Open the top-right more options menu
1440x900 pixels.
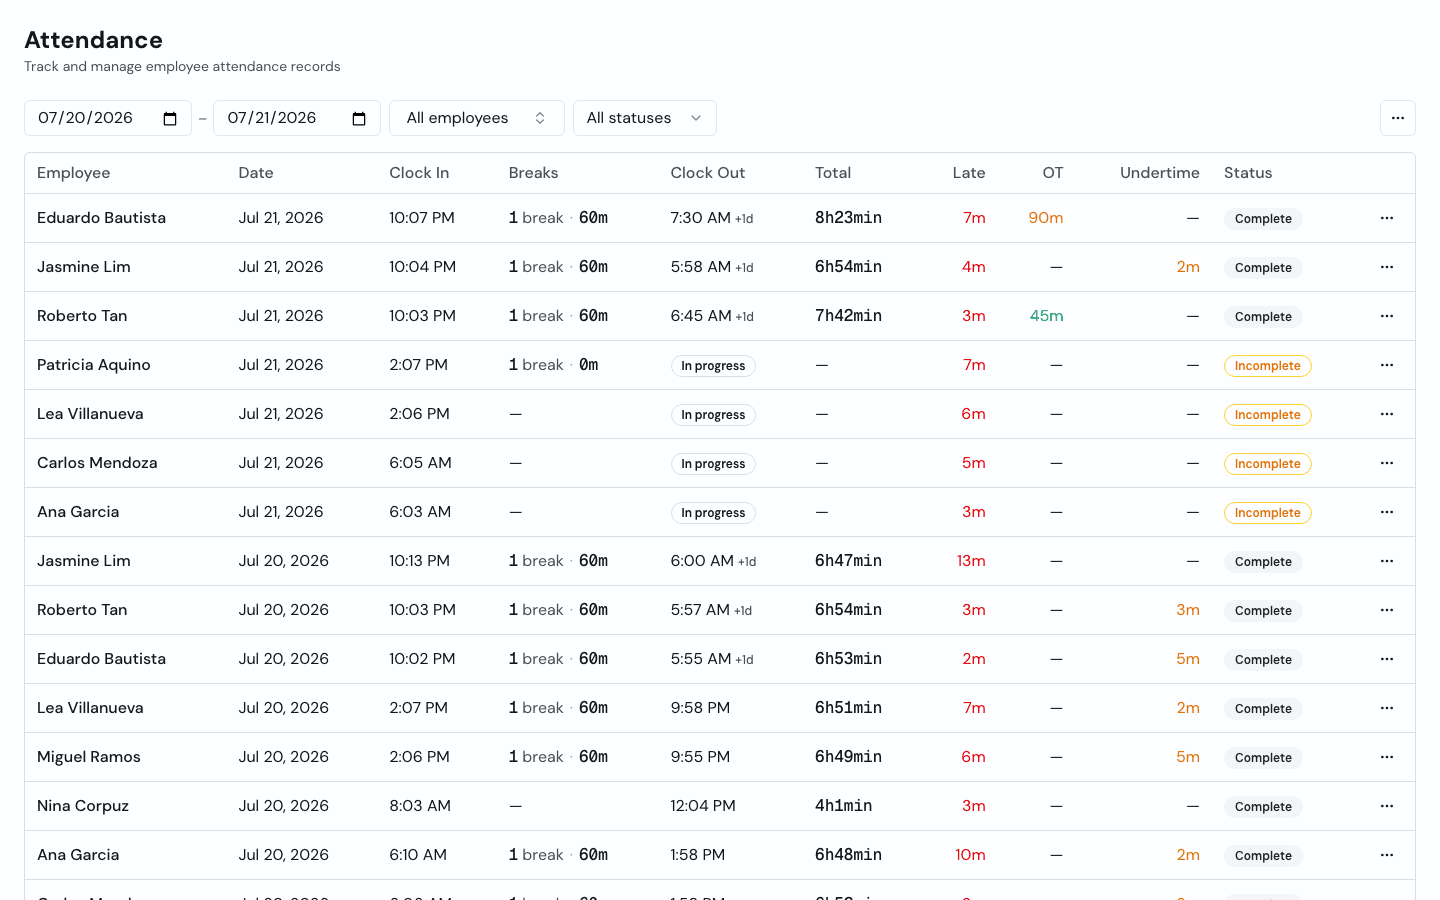tap(1397, 118)
